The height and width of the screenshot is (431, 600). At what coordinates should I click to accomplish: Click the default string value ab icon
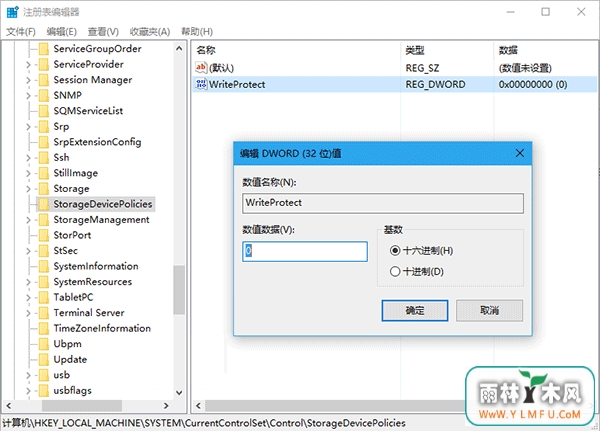201,68
